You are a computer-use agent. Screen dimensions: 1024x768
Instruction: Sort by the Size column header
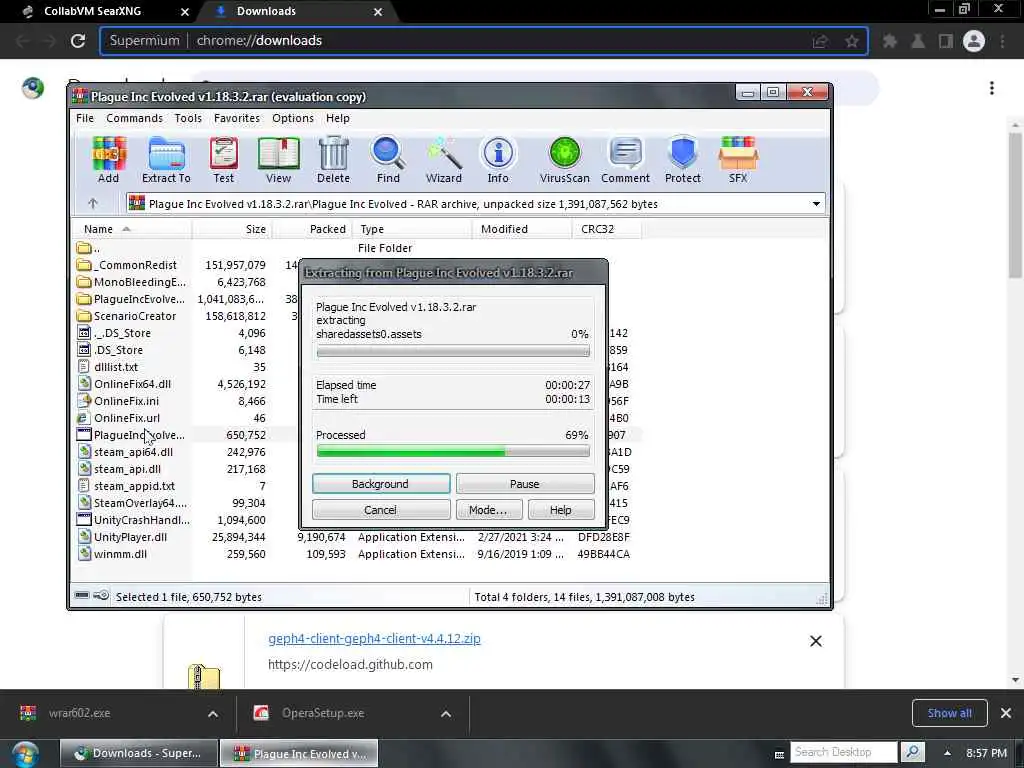pyautogui.click(x=255, y=229)
